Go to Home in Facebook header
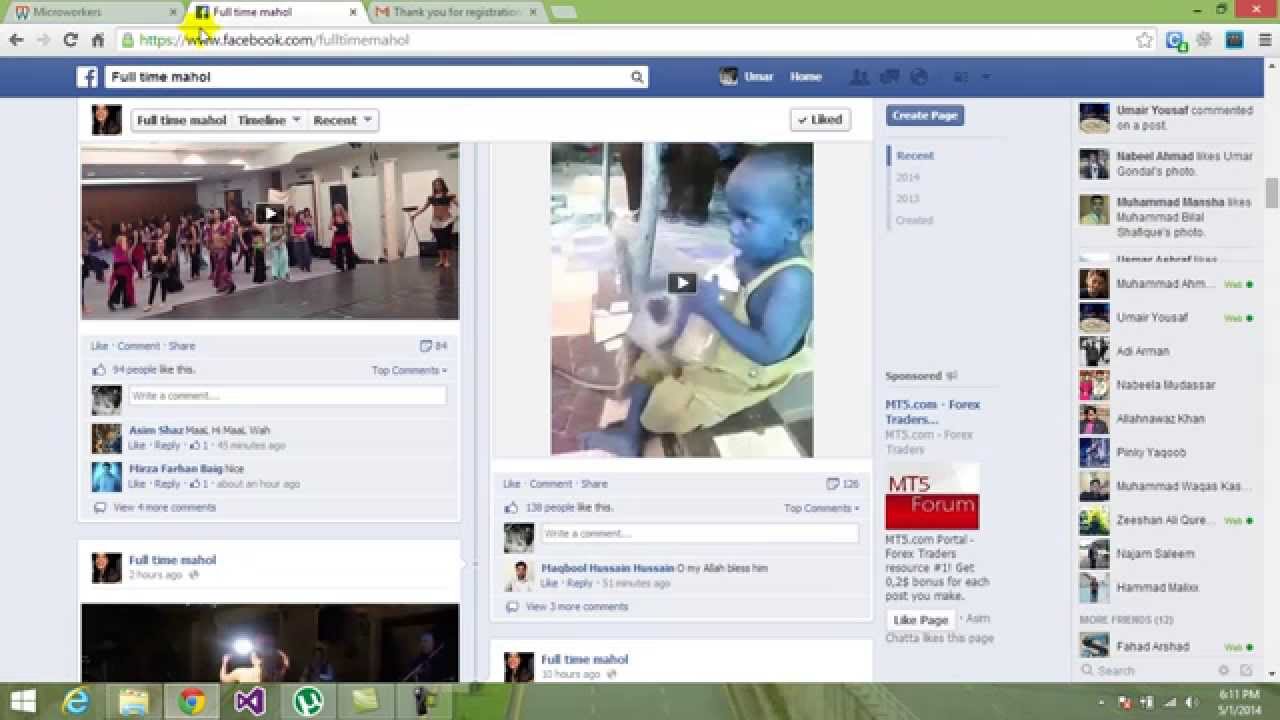The image size is (1280, 720). [x=805, y=77]
